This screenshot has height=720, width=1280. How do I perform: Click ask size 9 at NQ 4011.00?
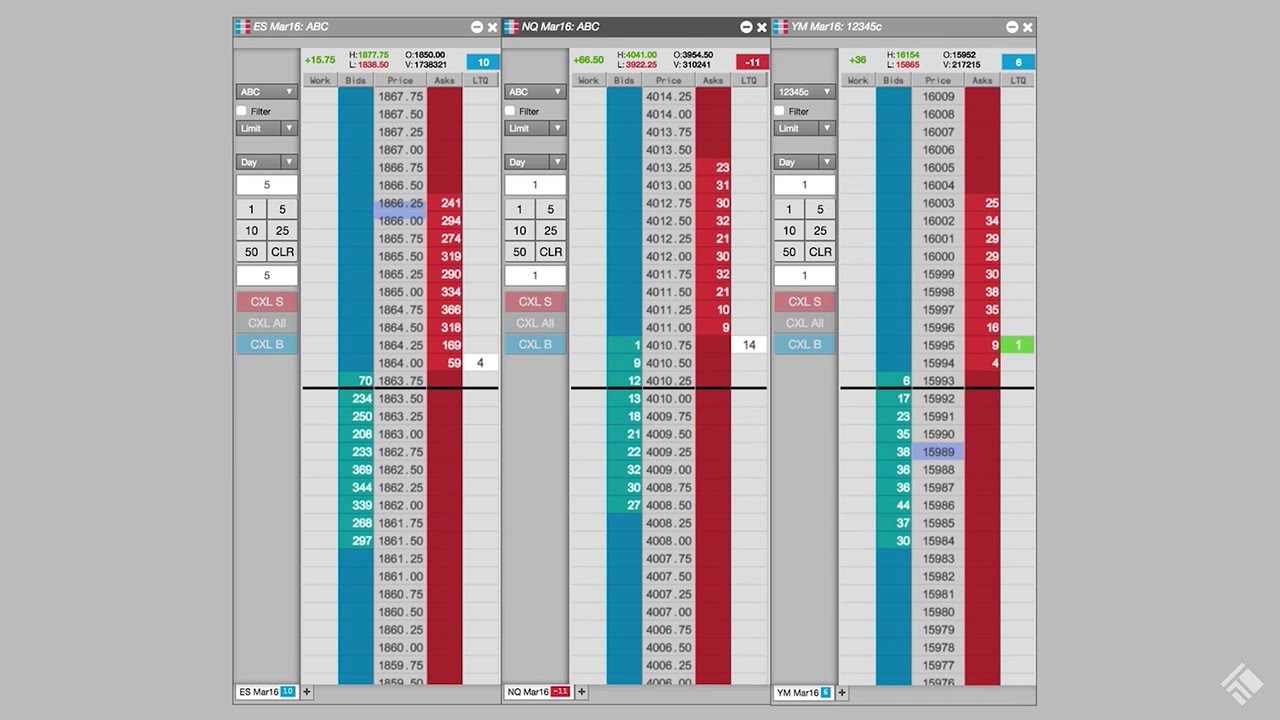click(713, 328)
